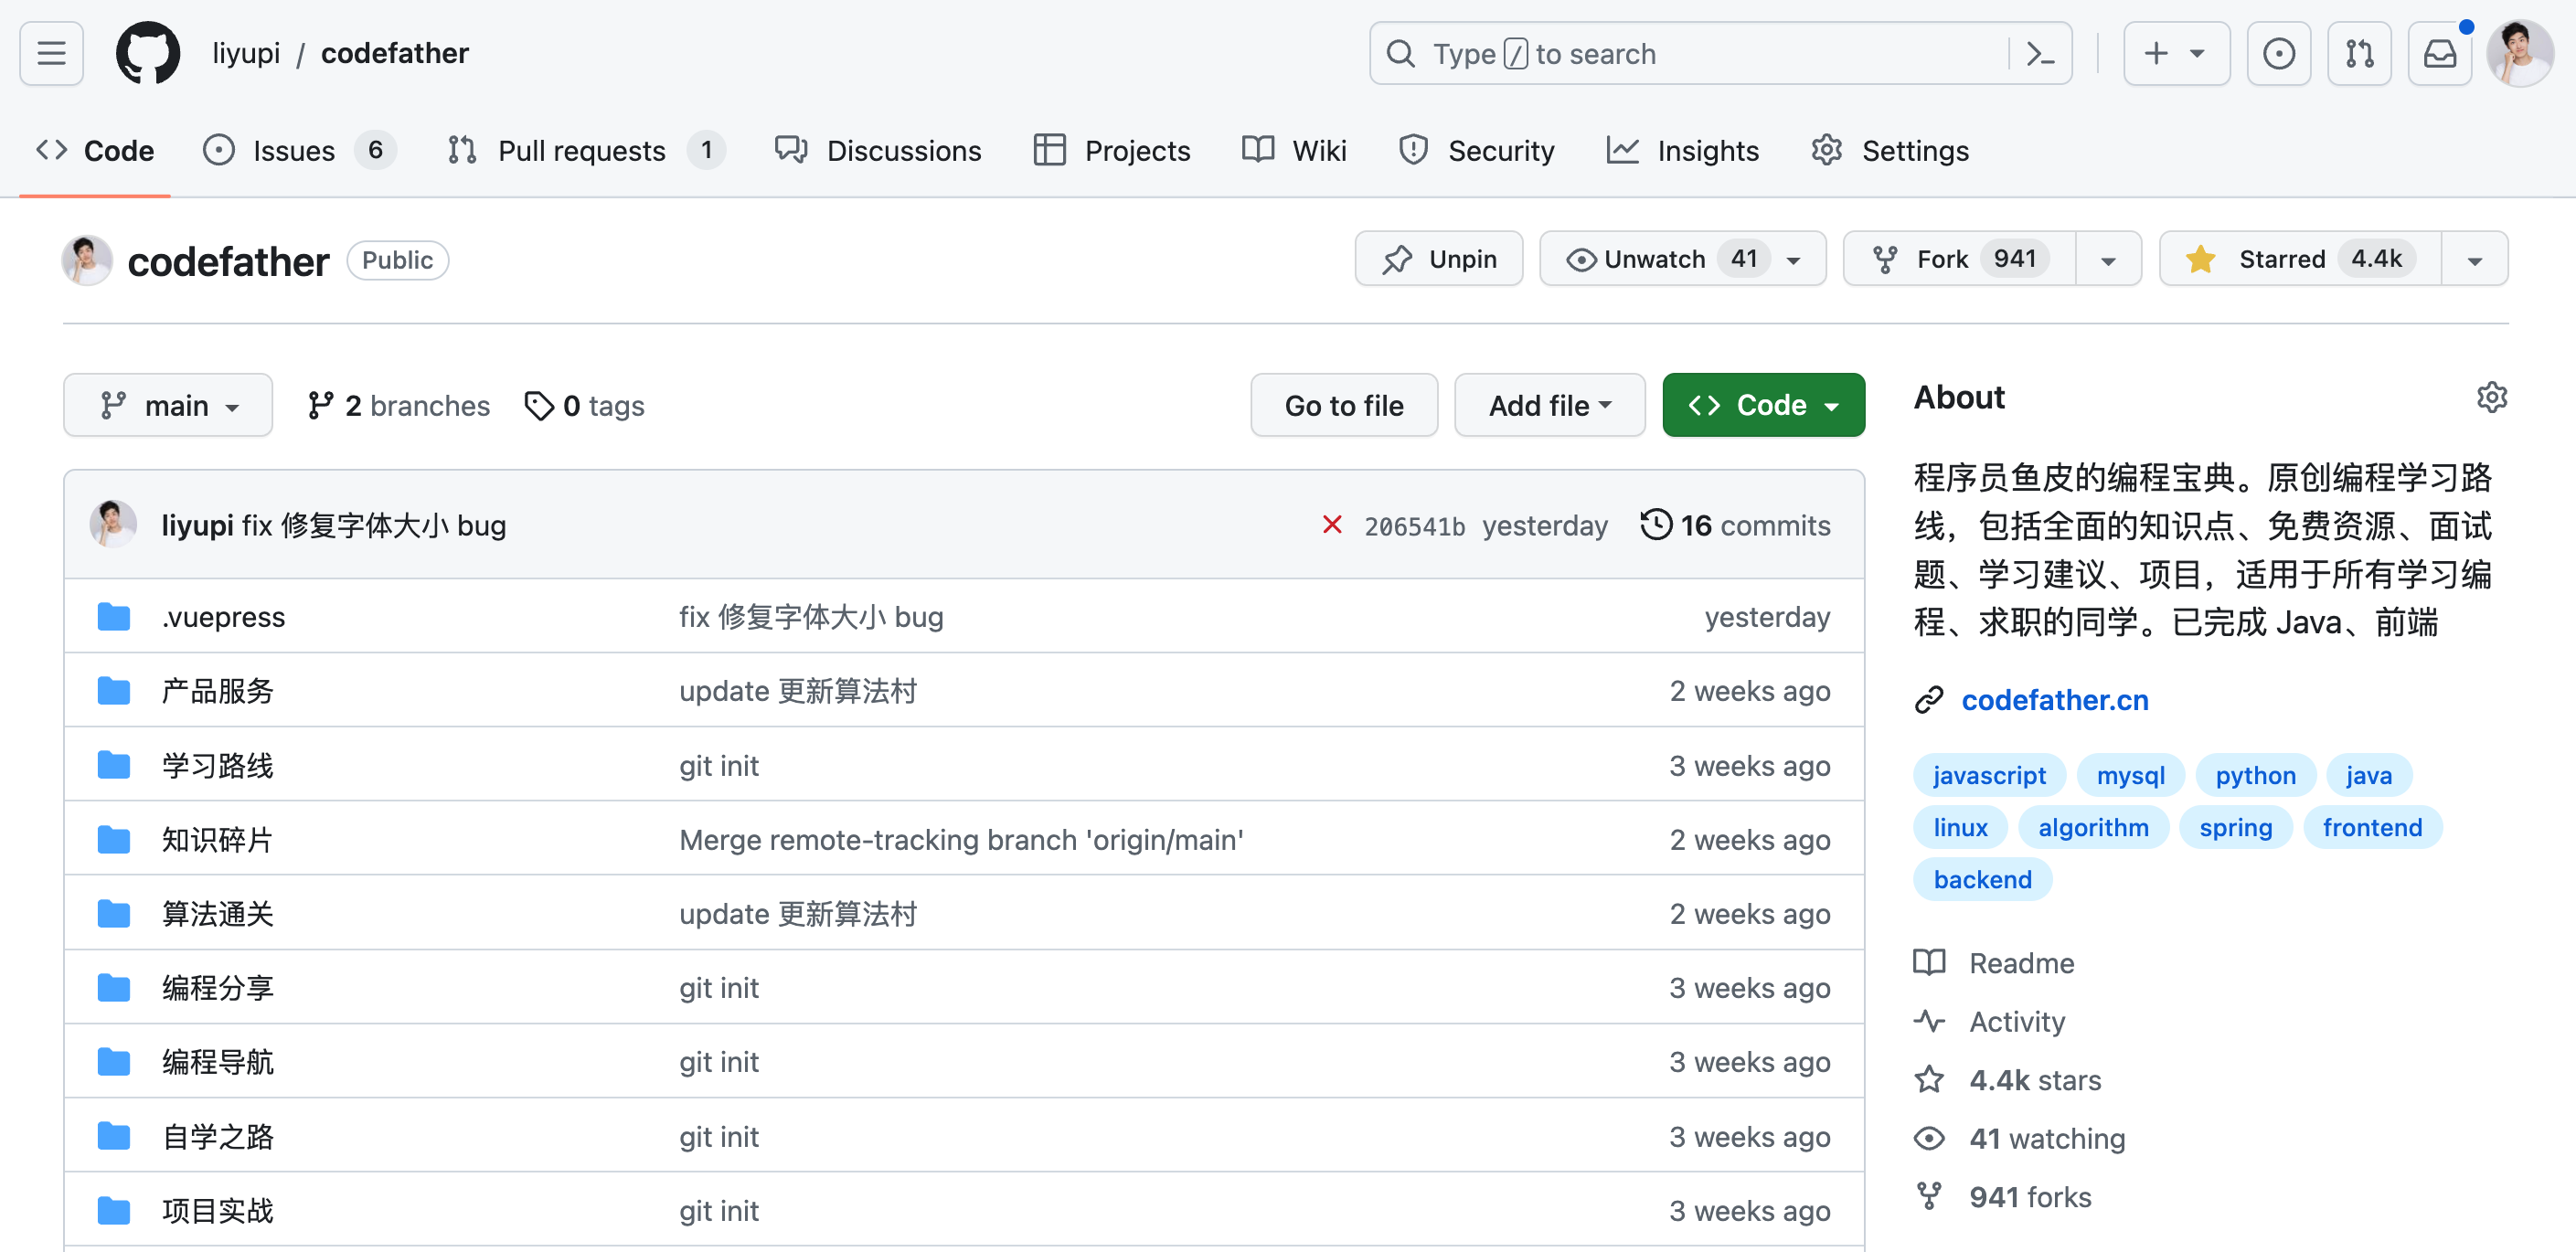
Task: Switch to the Discussions tab
Action: [x=878, y=150]
